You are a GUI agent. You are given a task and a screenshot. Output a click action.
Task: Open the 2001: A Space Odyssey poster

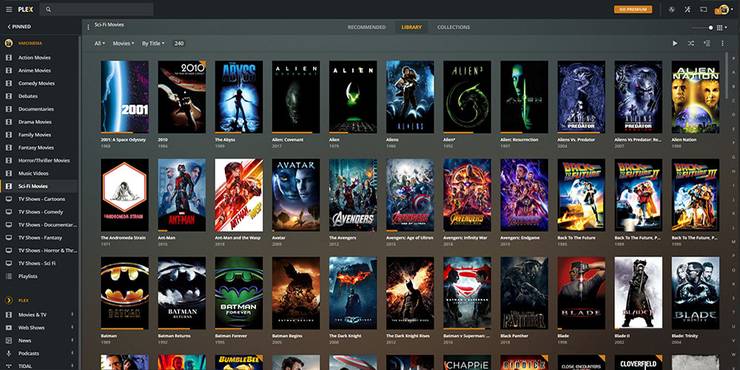pyautogui.click(x=125, y=97)
